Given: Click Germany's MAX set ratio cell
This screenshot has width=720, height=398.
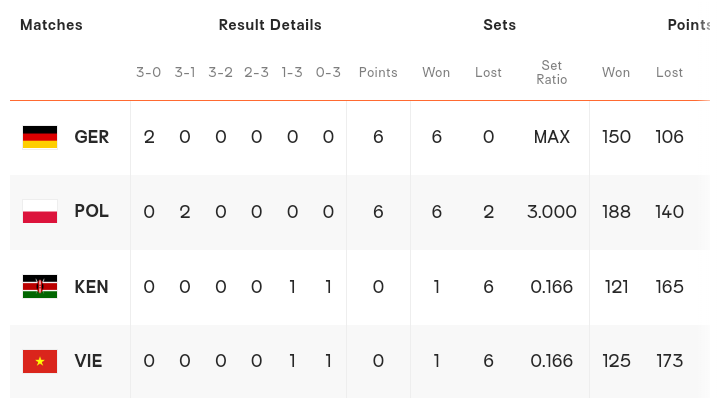Looking at the screenshot, I should tap(551, 137).
